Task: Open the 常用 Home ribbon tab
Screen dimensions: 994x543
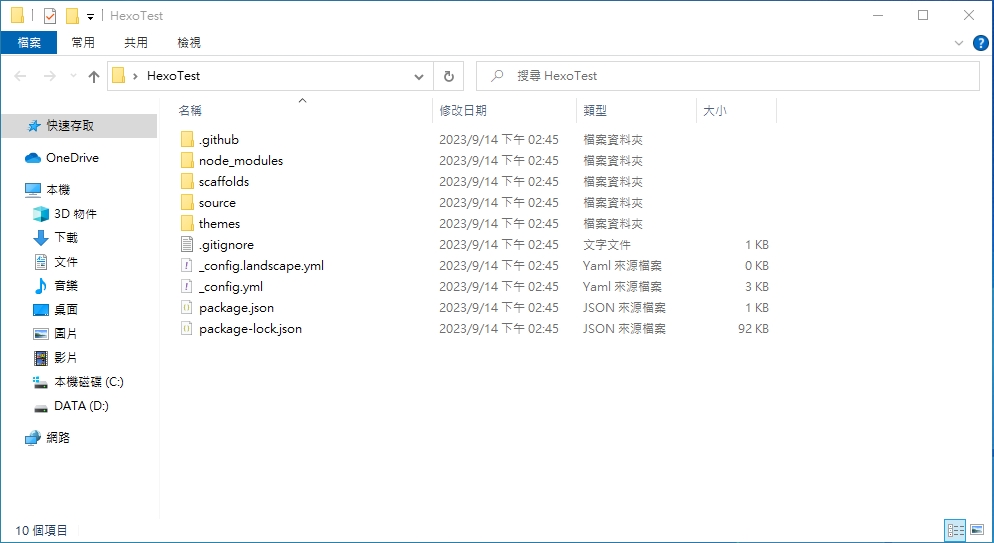Action: point(83,42)
